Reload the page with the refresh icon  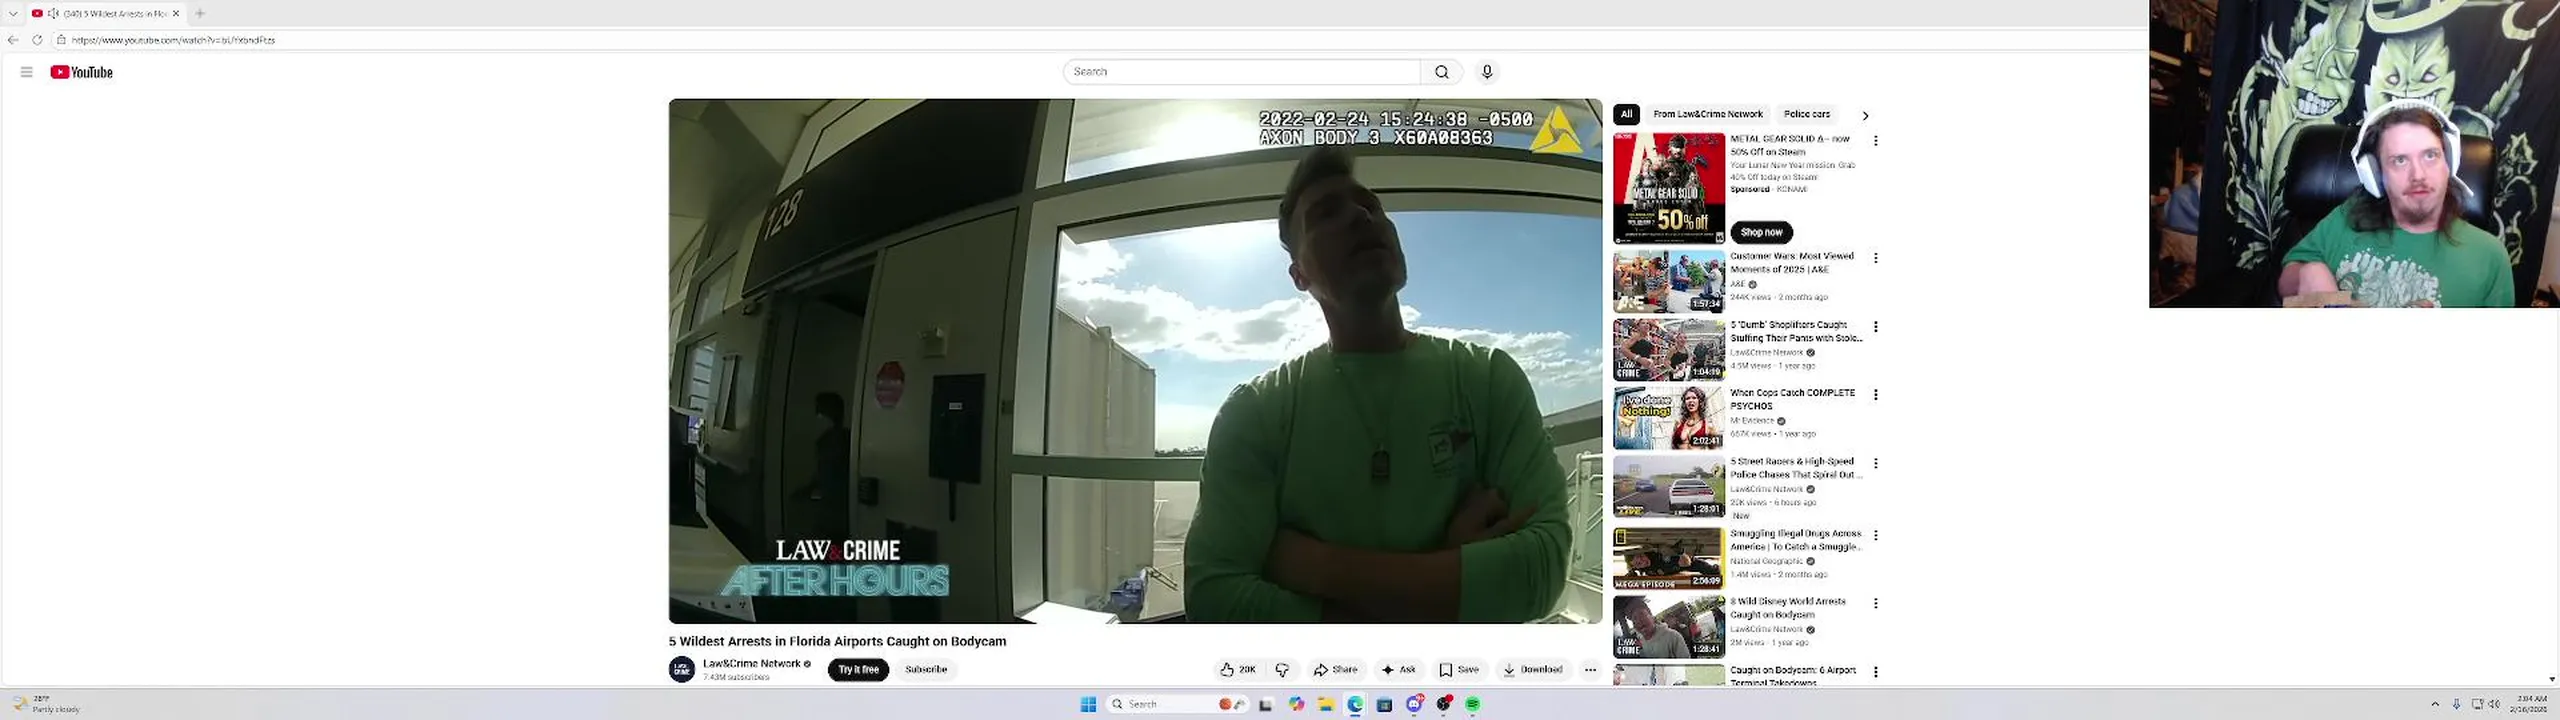click(37, 40)
